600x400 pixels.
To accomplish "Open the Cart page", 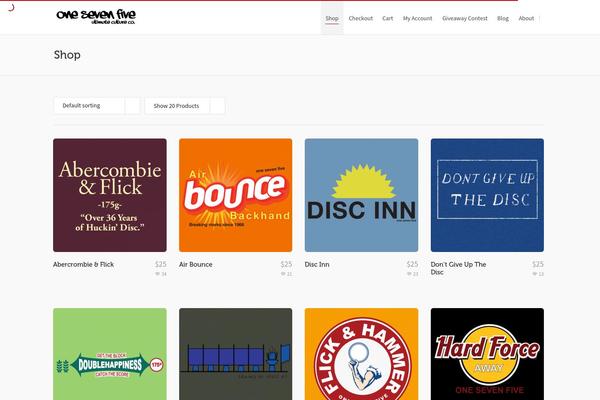I will pyautogui.click(x=388, y=18).
